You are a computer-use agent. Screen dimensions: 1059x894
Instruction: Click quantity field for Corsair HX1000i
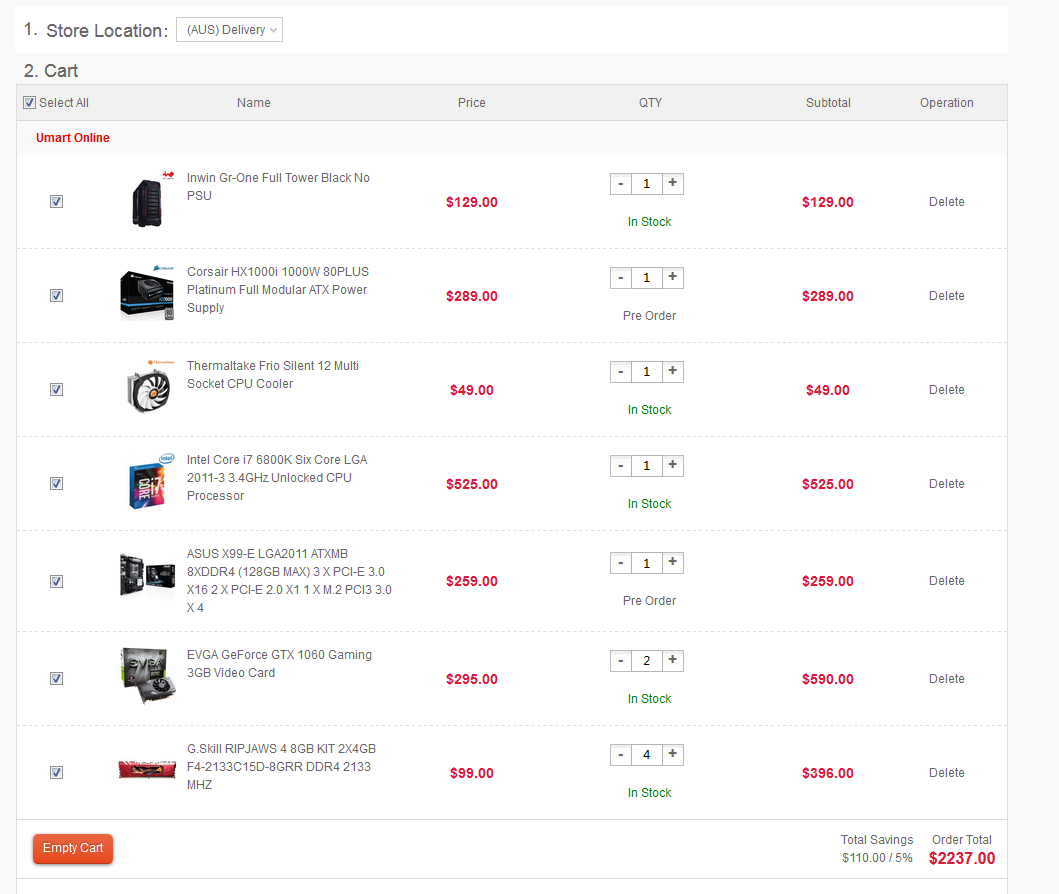point(646,278)
